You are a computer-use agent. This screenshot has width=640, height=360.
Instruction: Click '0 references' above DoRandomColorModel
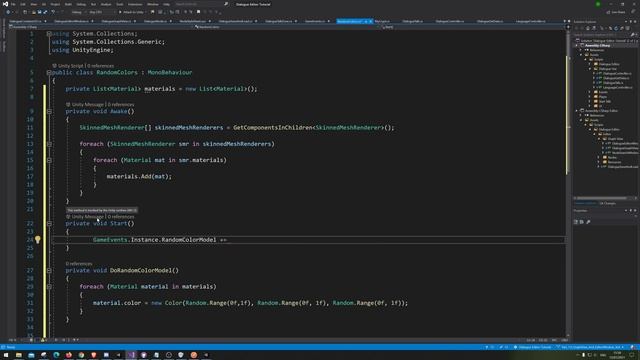click(79, 264)
